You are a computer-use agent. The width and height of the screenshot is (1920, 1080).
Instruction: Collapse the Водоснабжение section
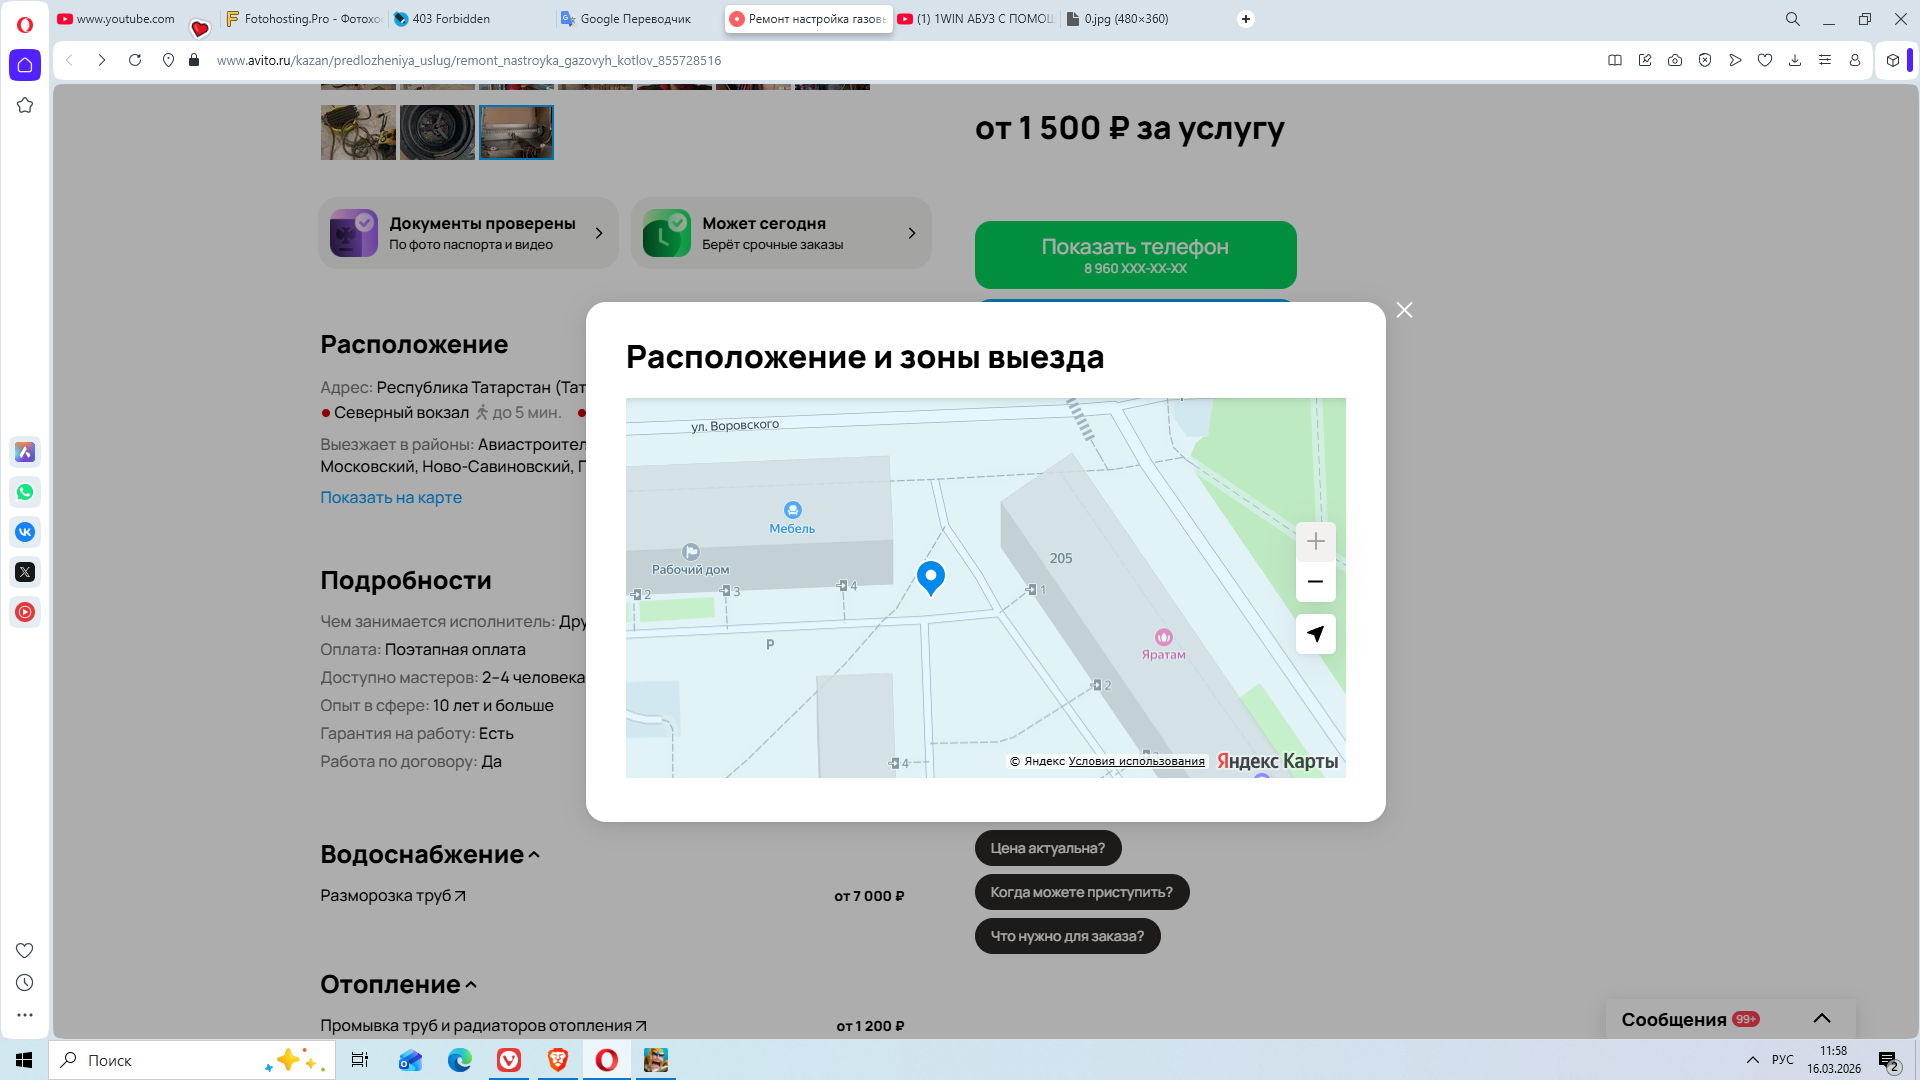click(533, 855)
